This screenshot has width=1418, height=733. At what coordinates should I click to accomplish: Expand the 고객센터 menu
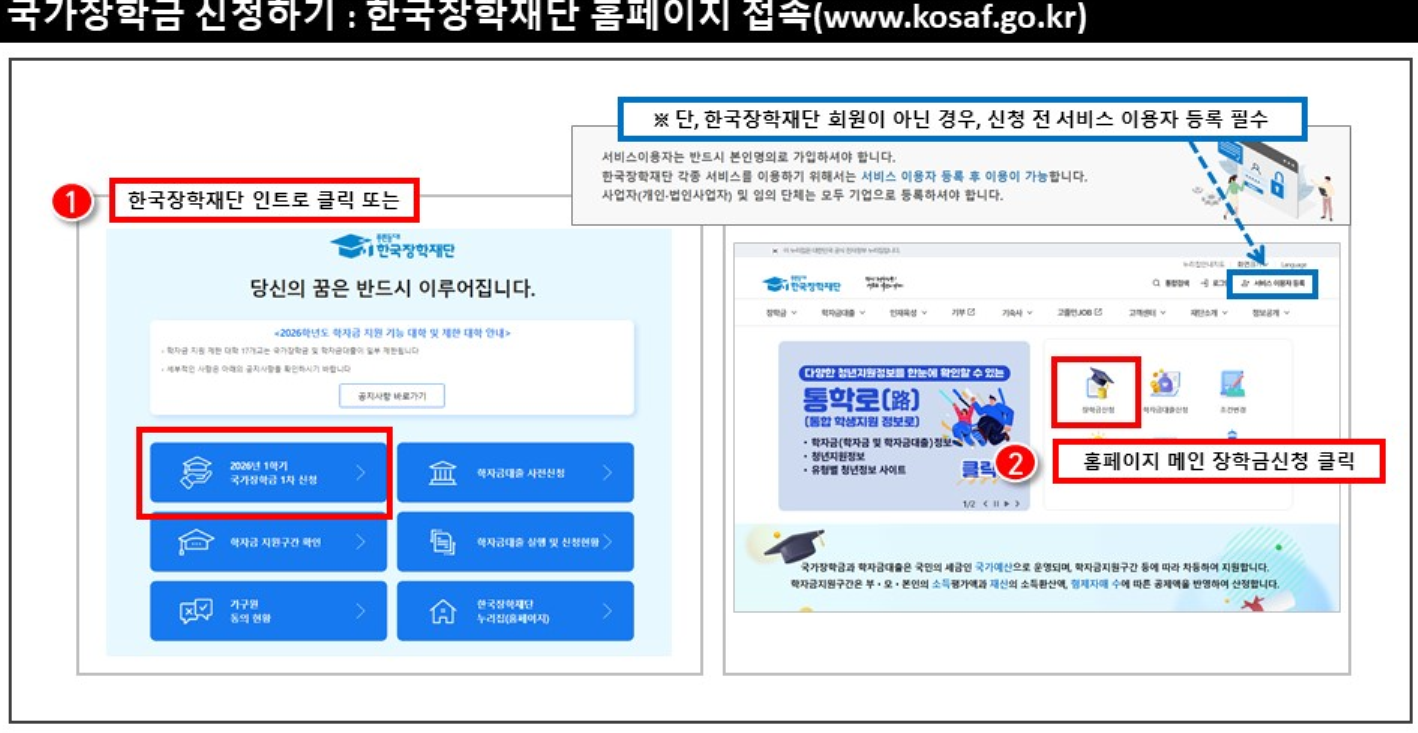point(1147,313)
